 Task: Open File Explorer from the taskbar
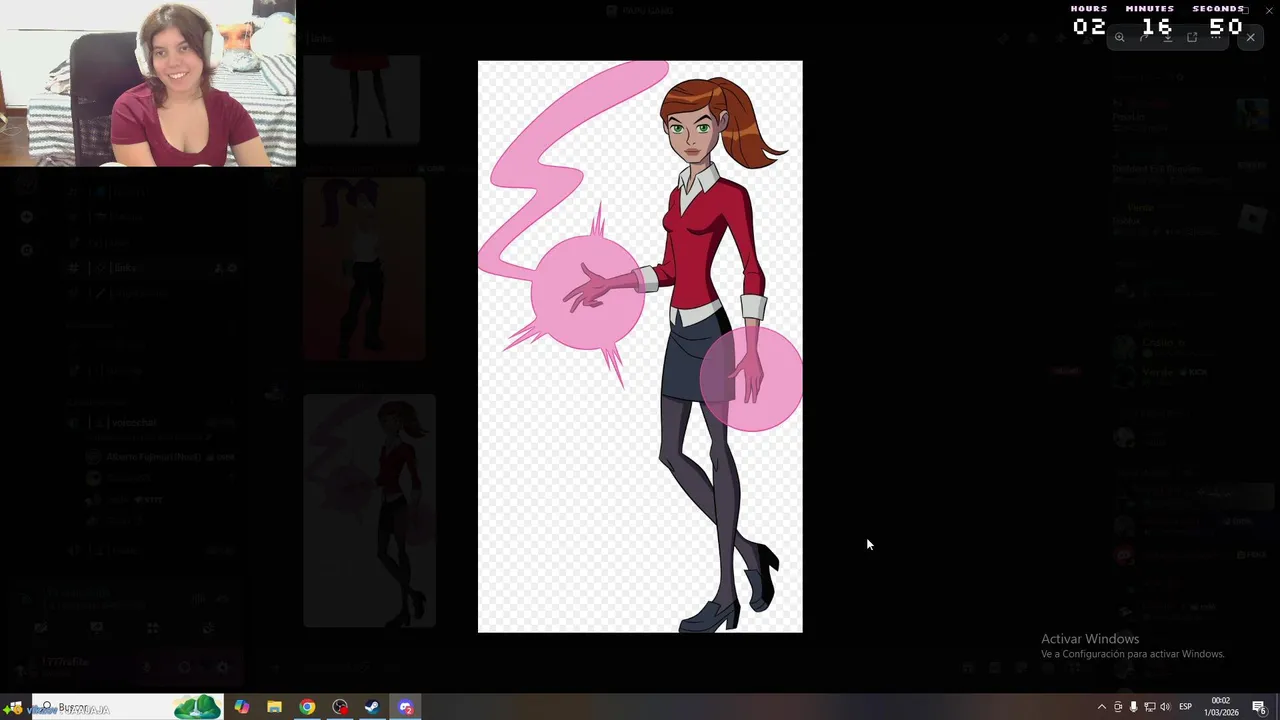(274, 707)
